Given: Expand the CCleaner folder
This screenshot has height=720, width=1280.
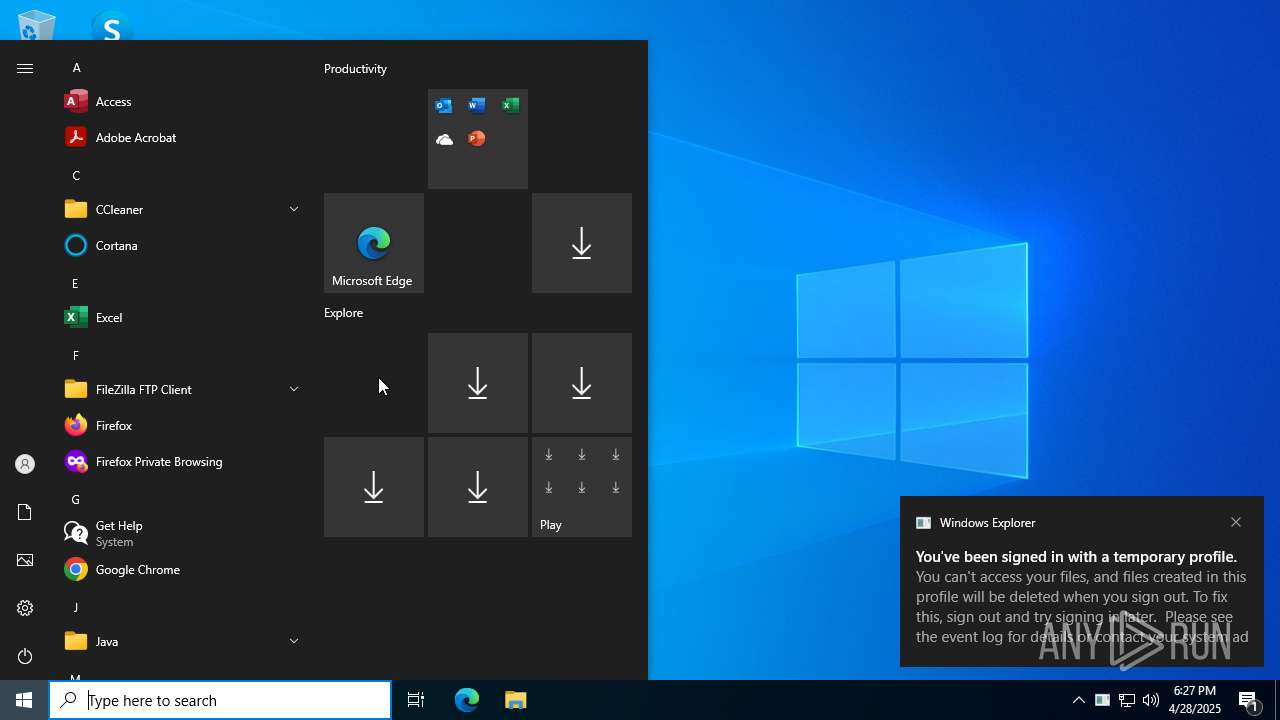Looking at the screenshot, I should (181, 209).
